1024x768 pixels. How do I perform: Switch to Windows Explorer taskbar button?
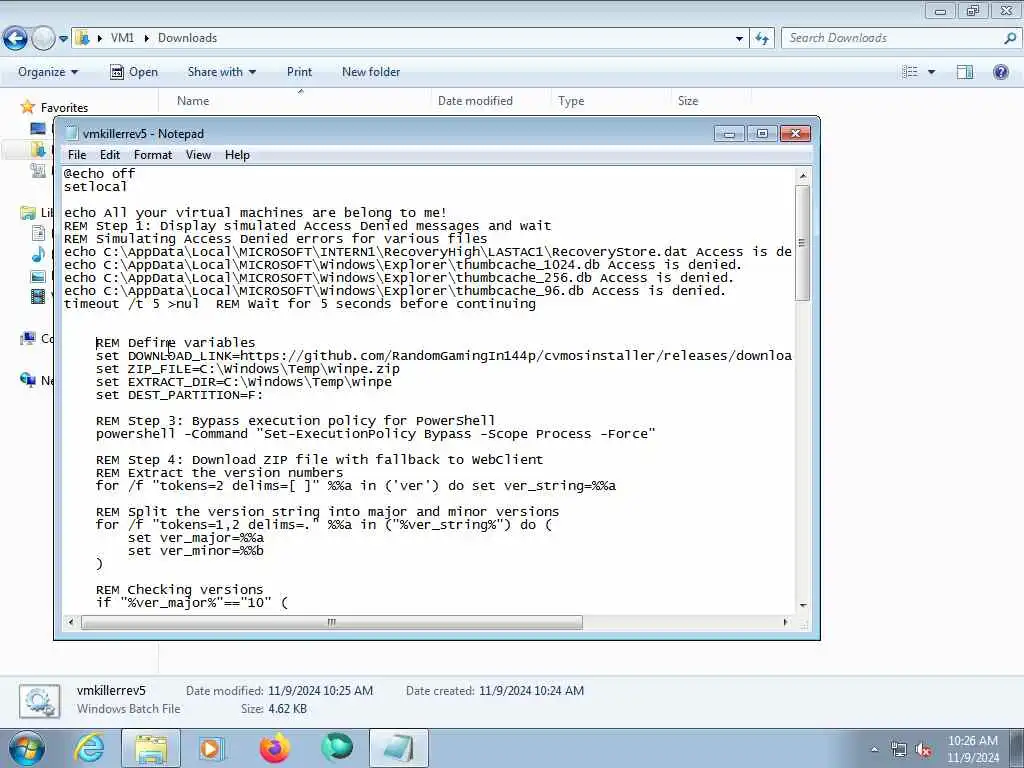(x=152, y=748)
